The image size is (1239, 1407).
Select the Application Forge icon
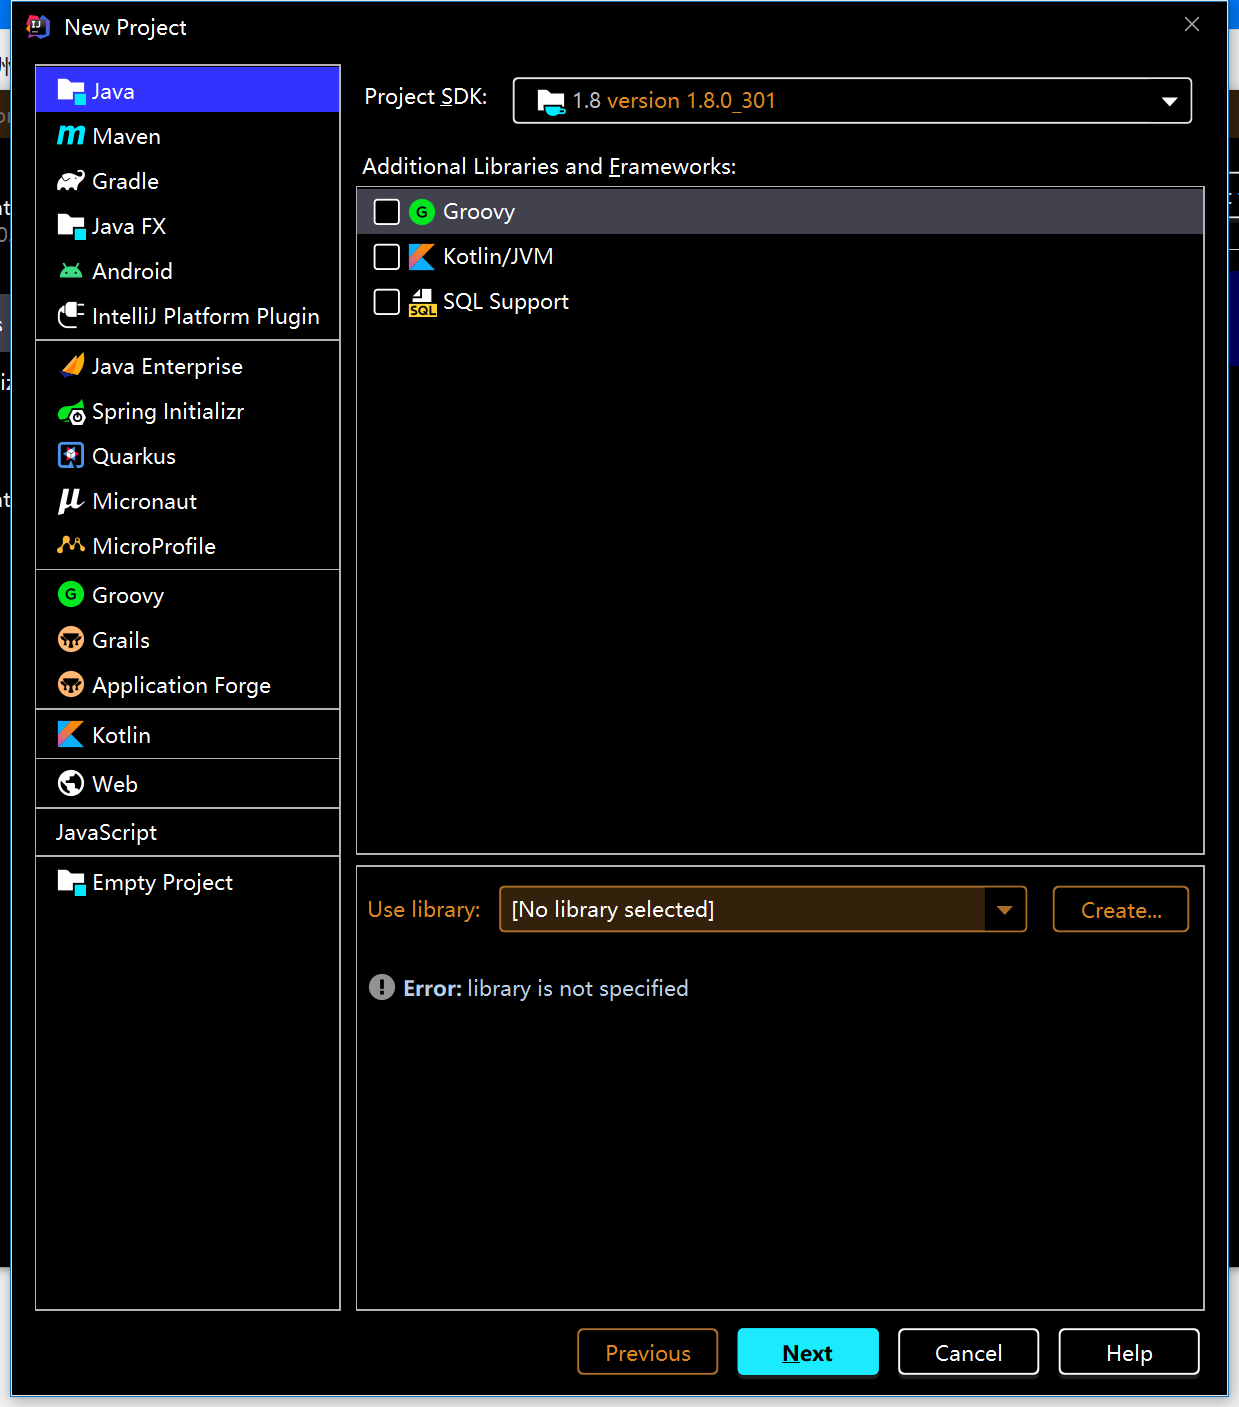point(71,685)
